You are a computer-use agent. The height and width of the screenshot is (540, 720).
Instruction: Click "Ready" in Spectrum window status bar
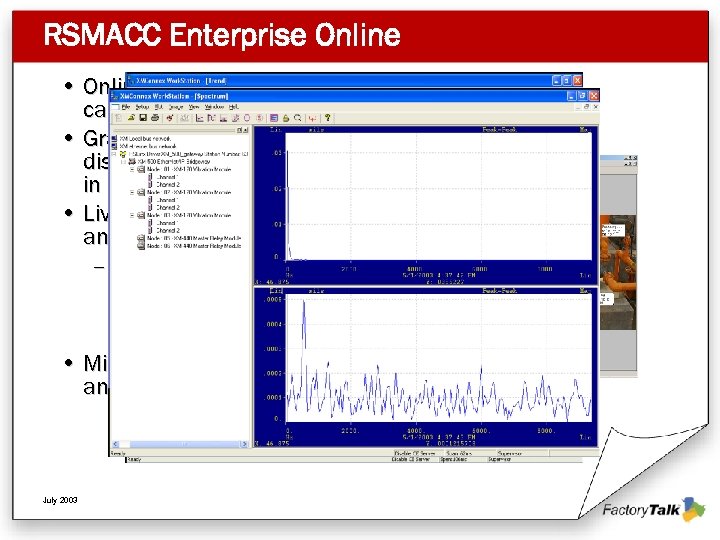118,453
